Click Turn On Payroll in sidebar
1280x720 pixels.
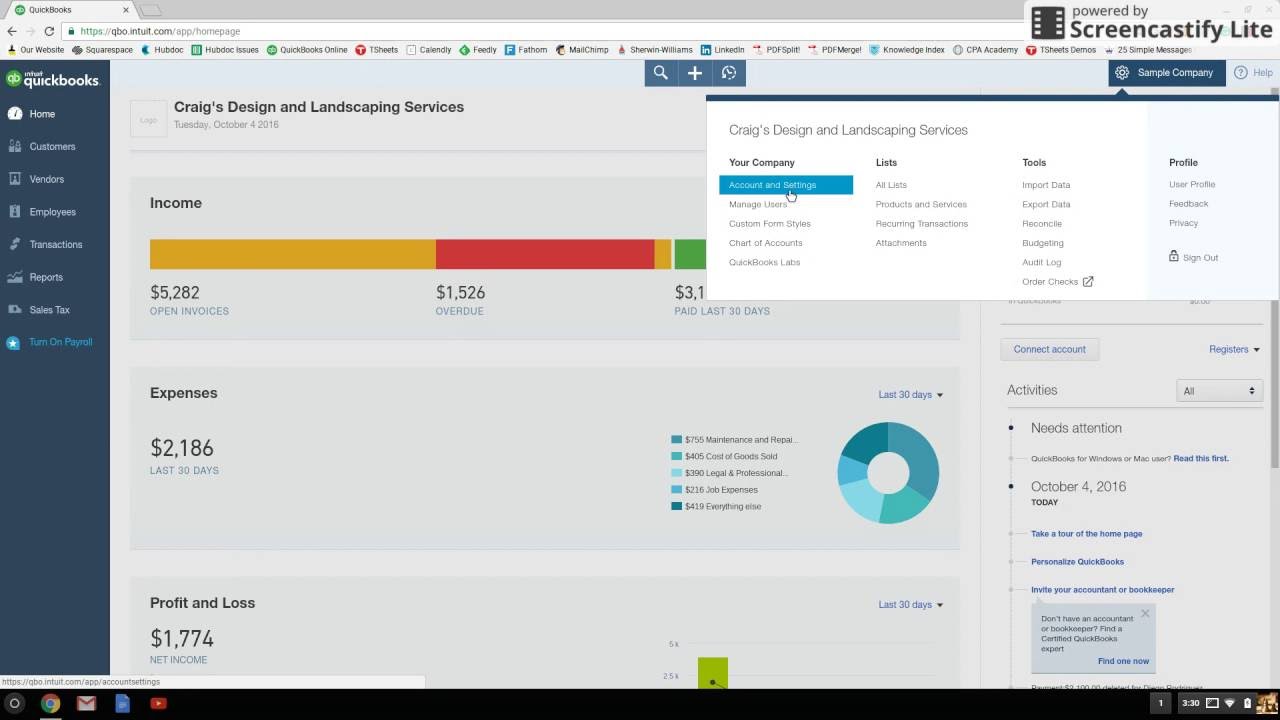click(x=60, y=342)
